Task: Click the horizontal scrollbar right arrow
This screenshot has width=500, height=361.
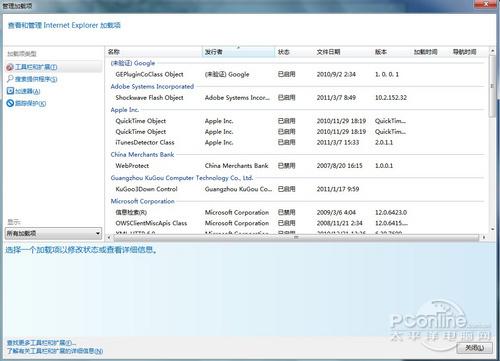Action: (484, 237)
